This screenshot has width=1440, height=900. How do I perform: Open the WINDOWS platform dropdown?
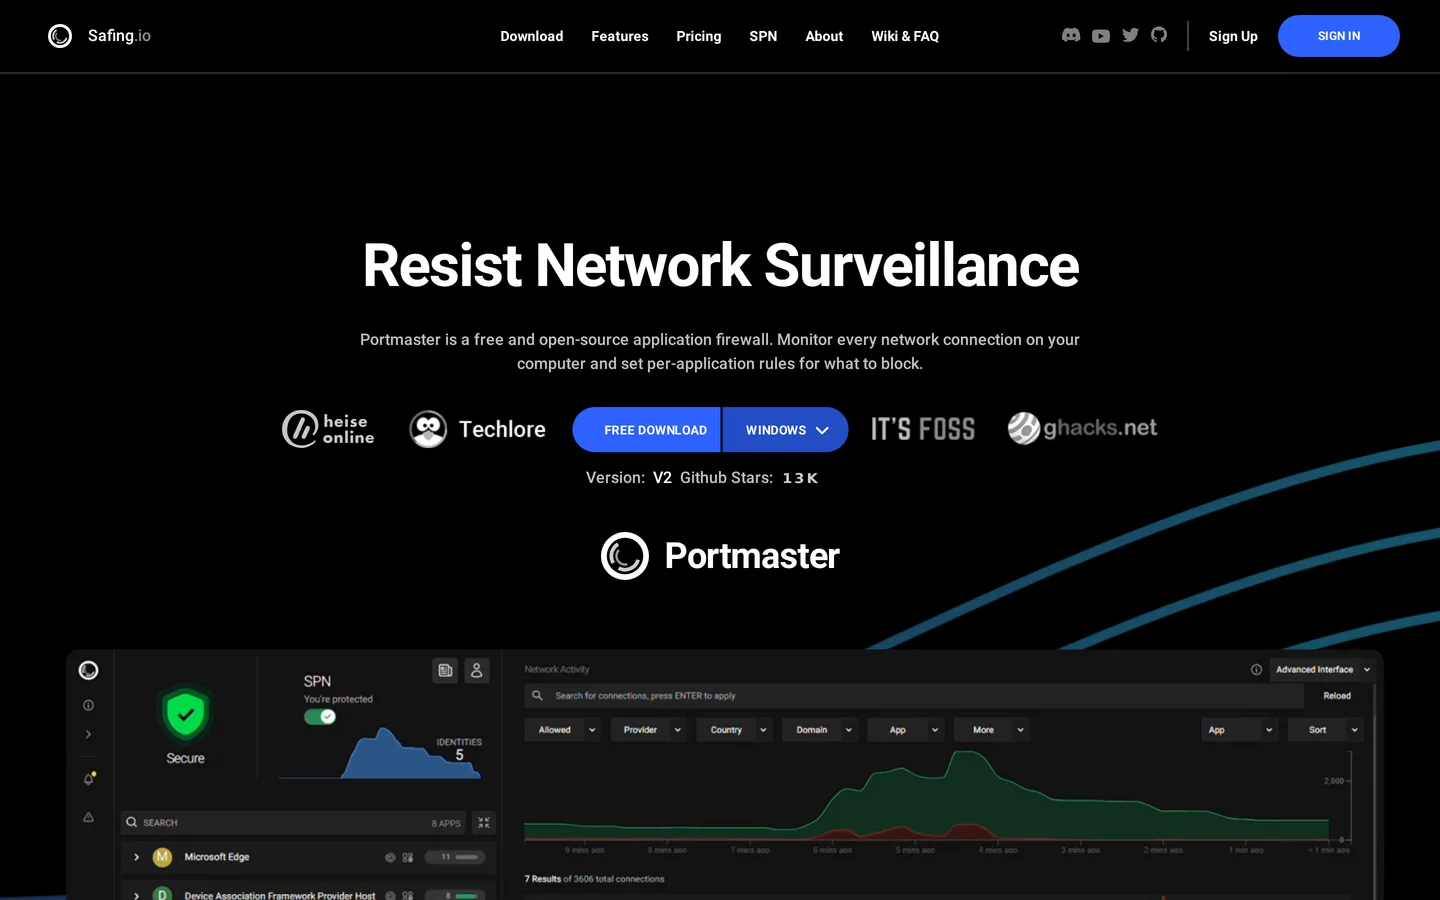pyautogui.click(x=786, y=430)
